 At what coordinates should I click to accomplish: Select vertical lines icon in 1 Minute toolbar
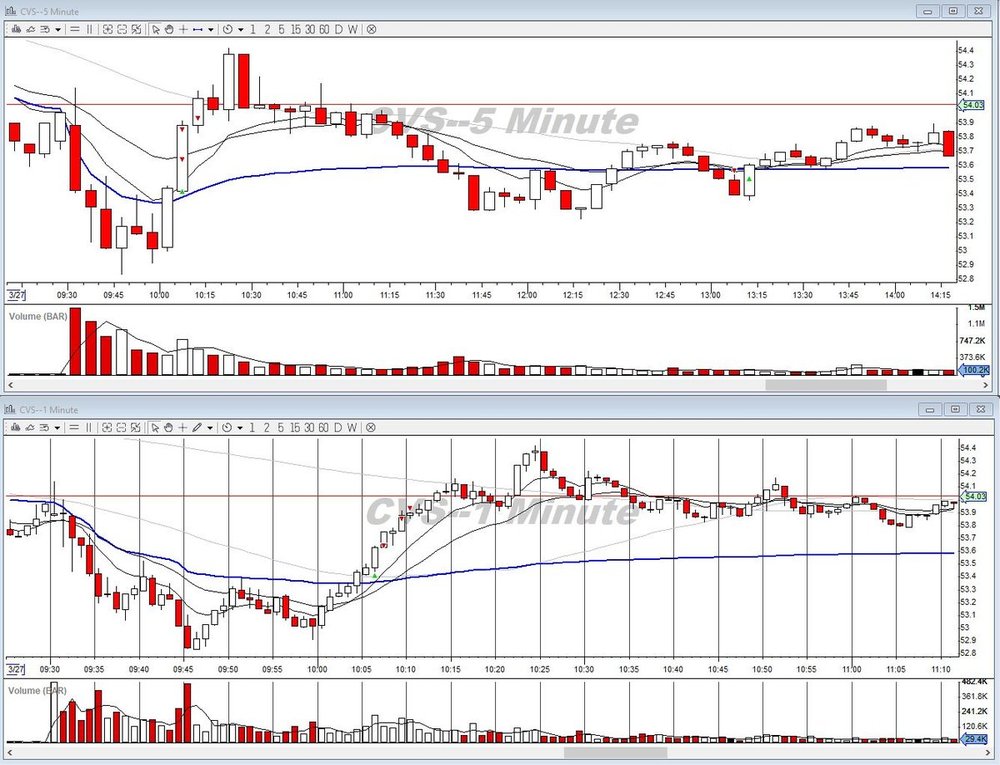[x=89, y=428]
